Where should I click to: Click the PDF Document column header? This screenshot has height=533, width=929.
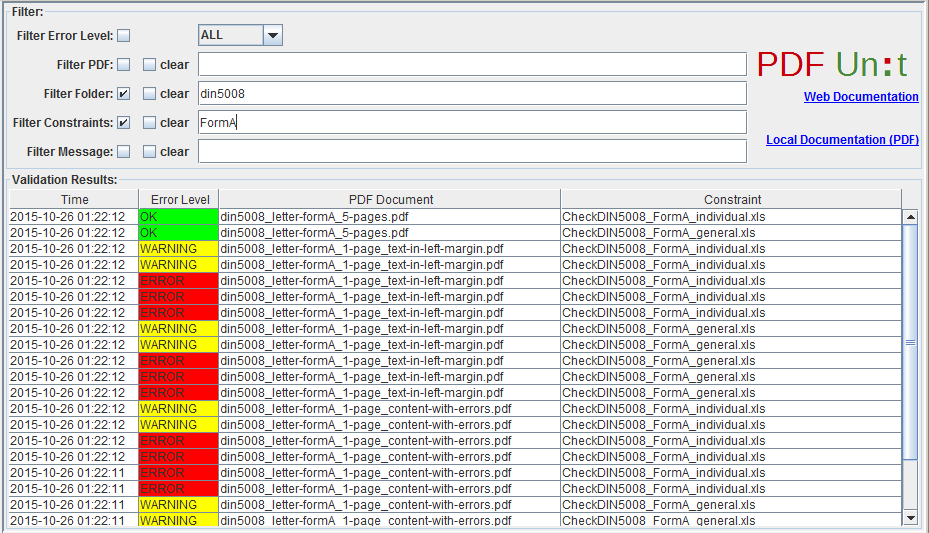tap(390, 200)
